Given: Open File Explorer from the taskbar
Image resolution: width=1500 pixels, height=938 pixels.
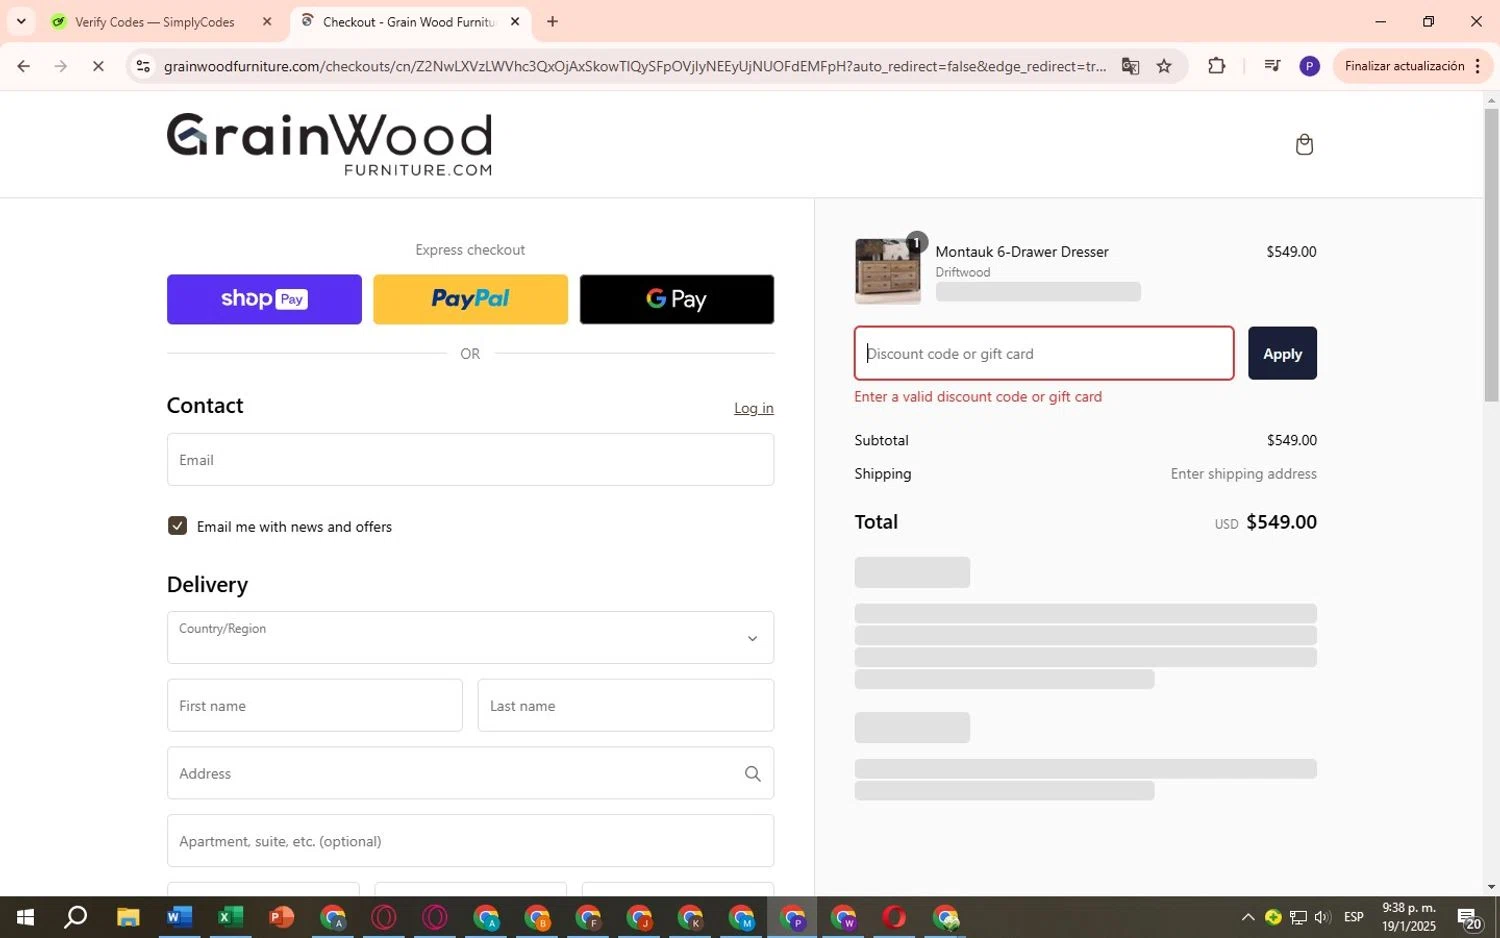Looking at the screenshot, I should click(128, 917).
